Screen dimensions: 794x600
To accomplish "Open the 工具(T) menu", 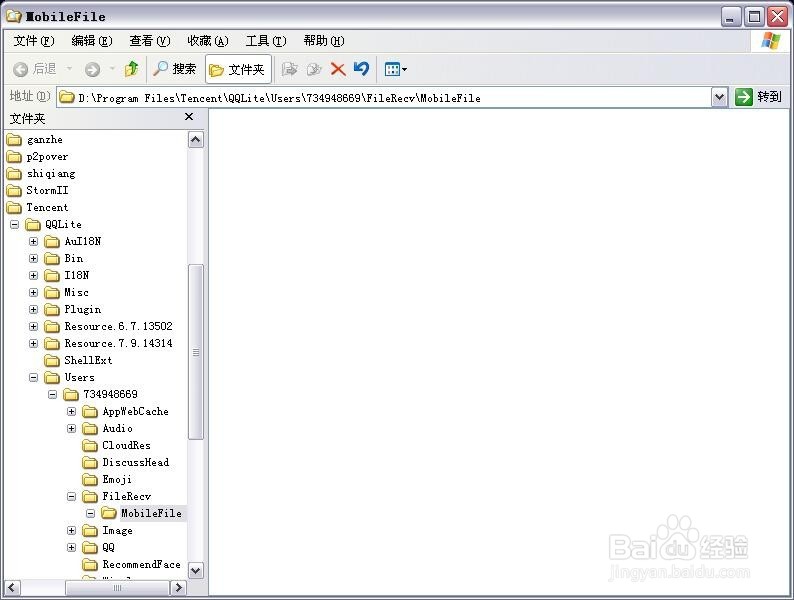I will click(x=266, y=41).
